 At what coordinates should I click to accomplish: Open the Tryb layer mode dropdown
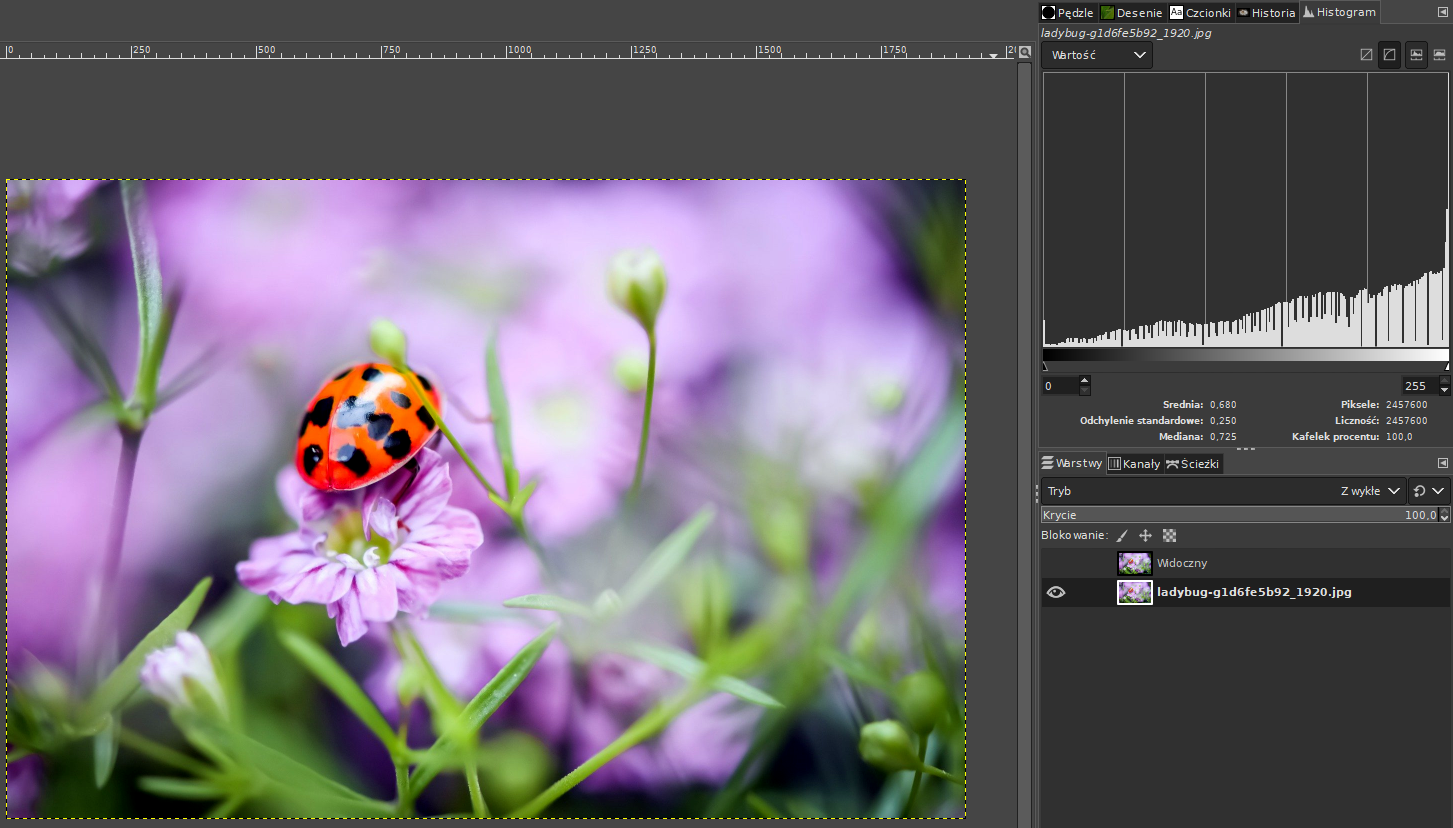1223,491
